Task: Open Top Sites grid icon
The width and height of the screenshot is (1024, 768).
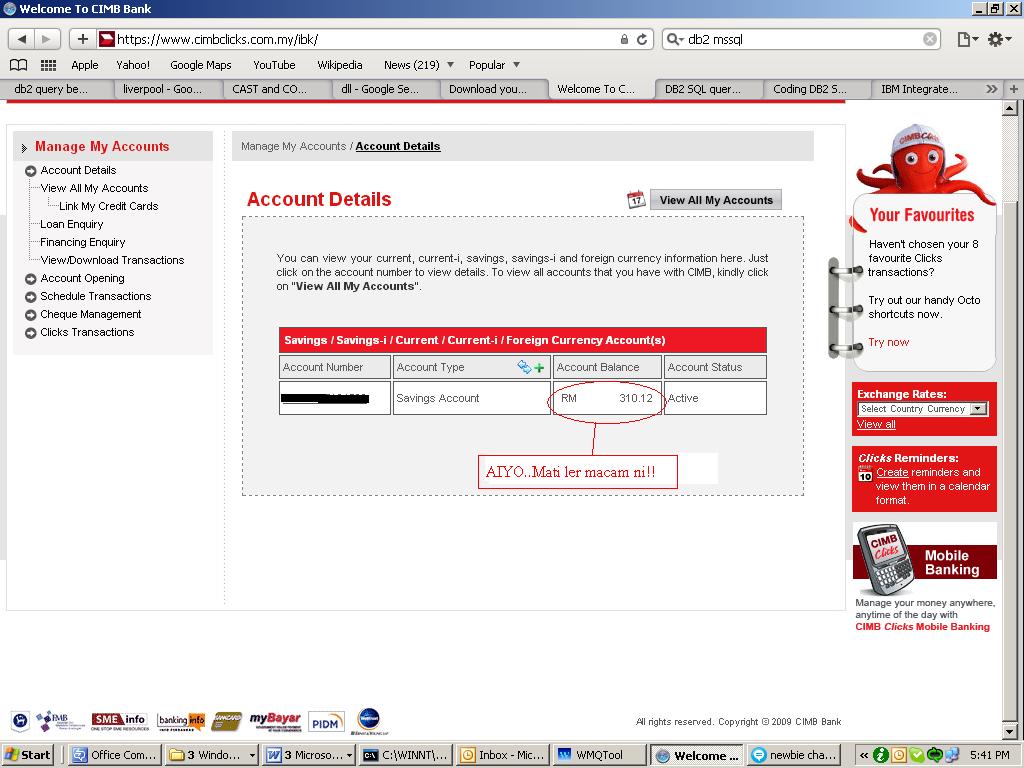Action: (48, 65)
